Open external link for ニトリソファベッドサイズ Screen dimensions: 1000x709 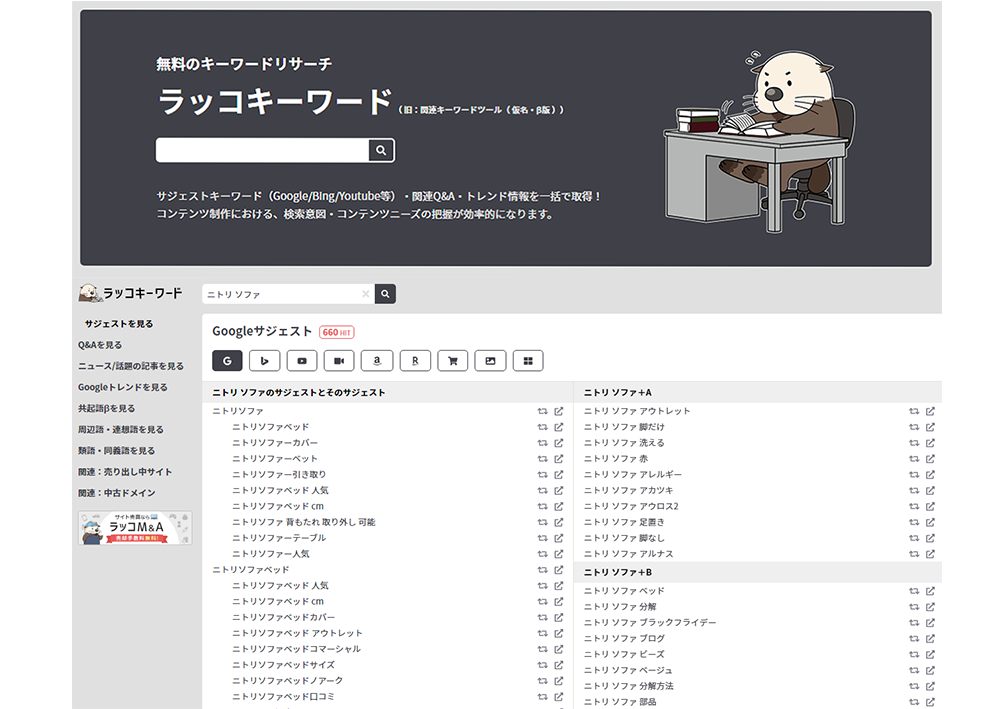click(559, 665)
